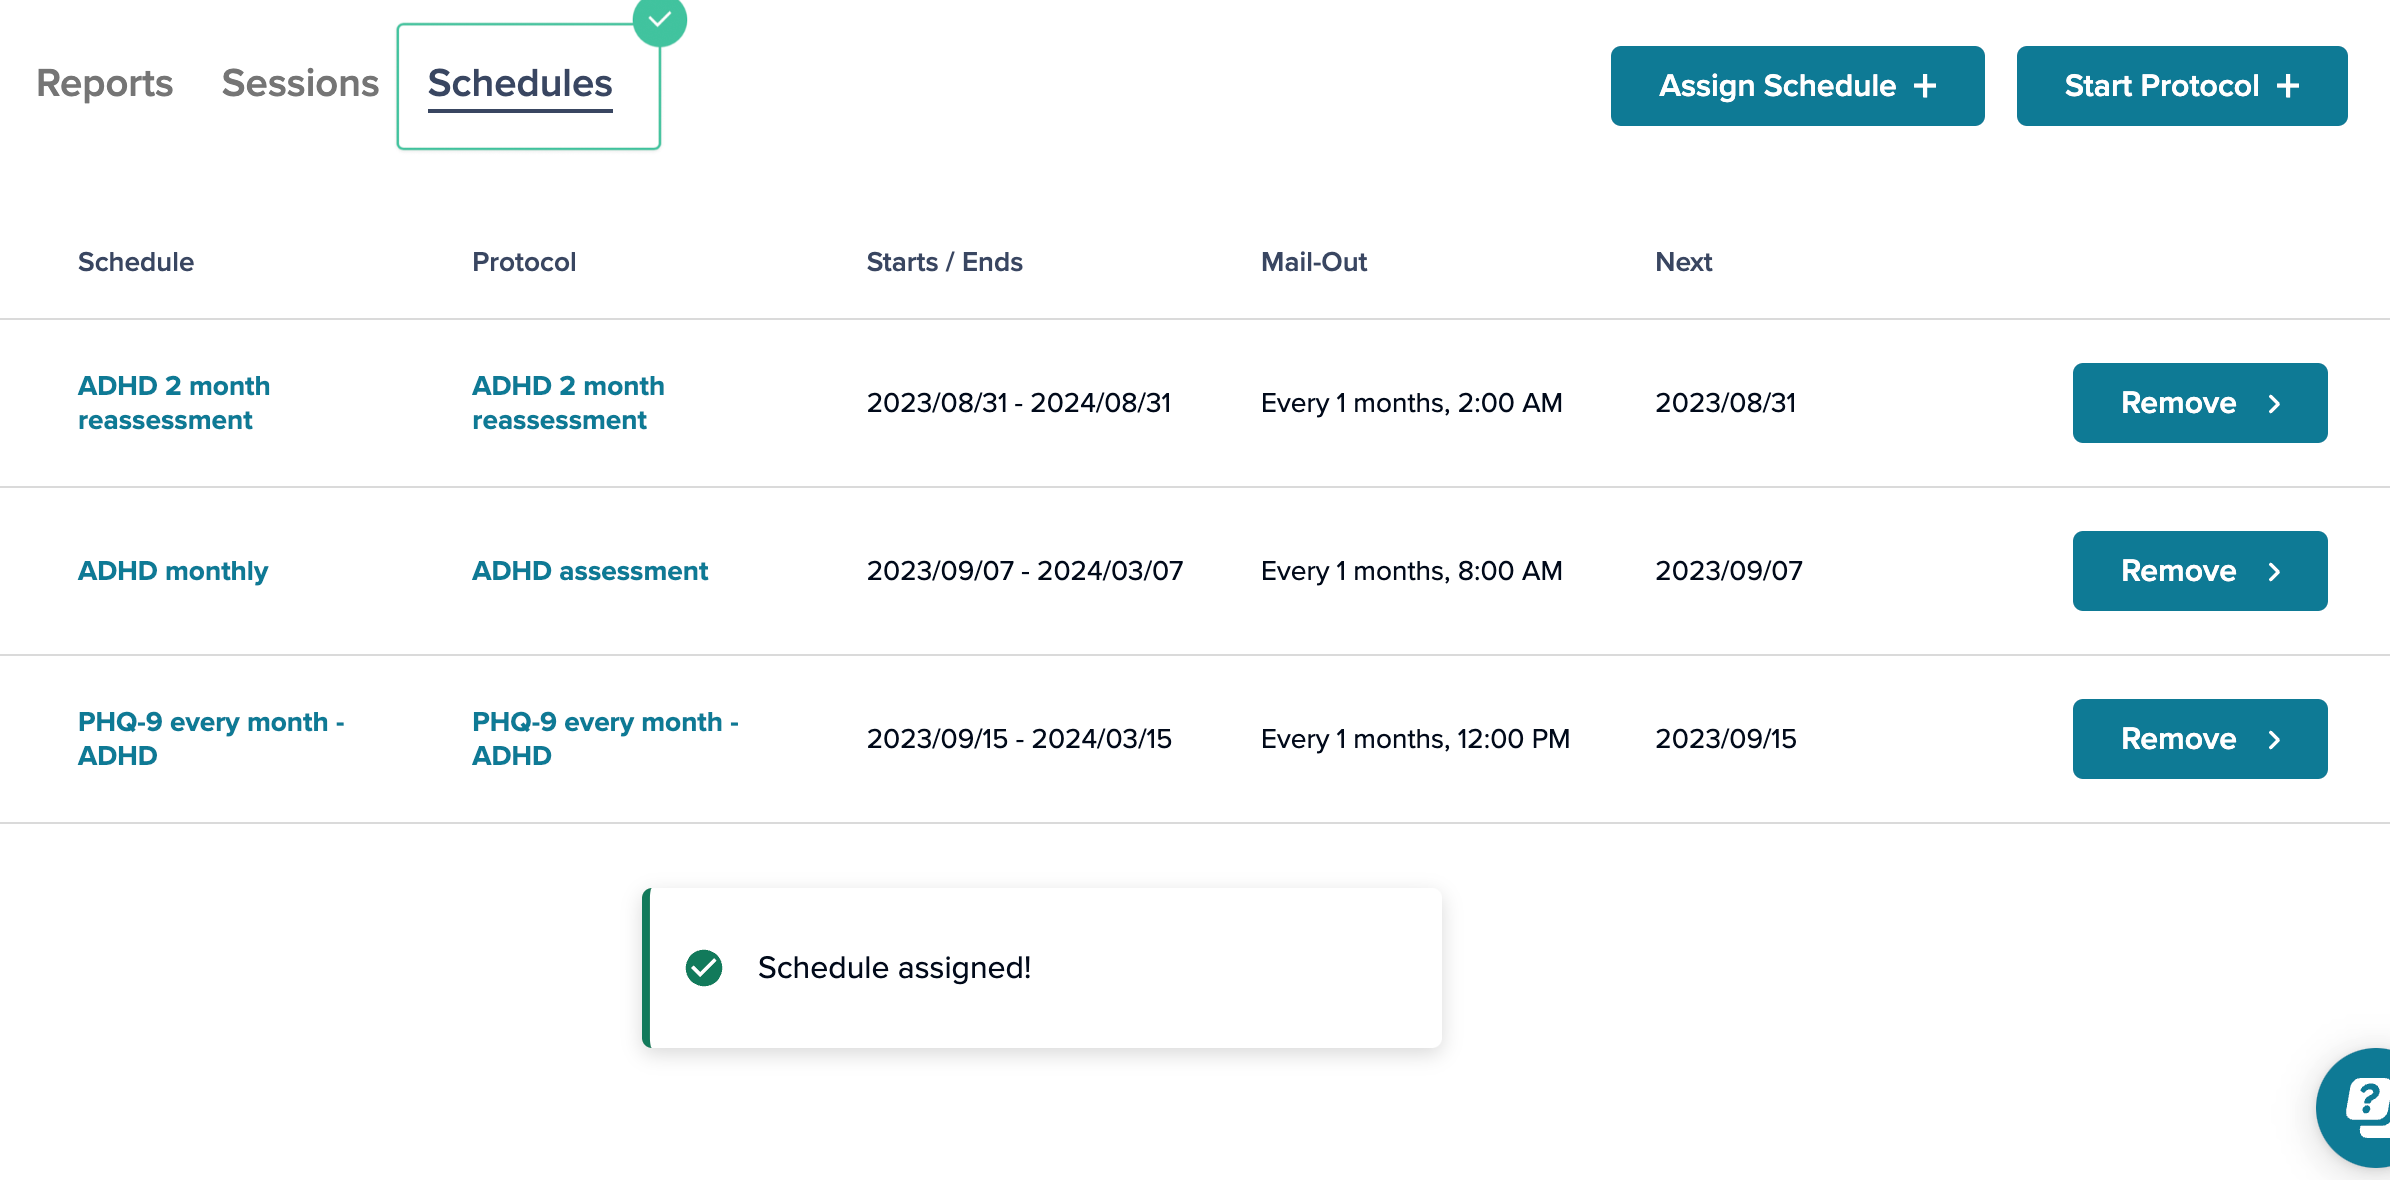Click the Assign Schedule button
This screenshot has height=1180, width=2390.
pos(1797,86)
